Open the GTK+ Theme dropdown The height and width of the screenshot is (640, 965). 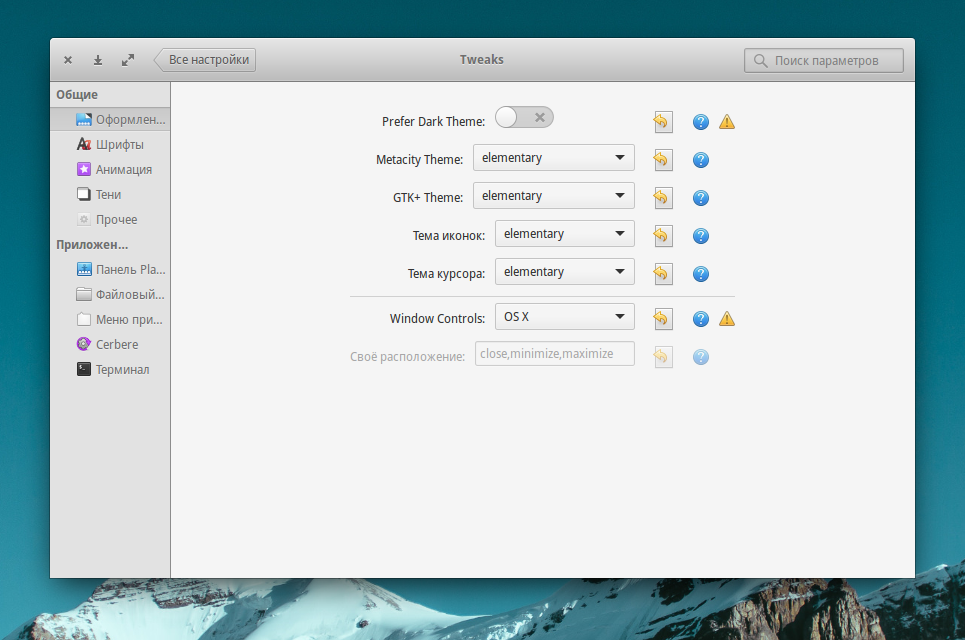[x=554, y=196]
